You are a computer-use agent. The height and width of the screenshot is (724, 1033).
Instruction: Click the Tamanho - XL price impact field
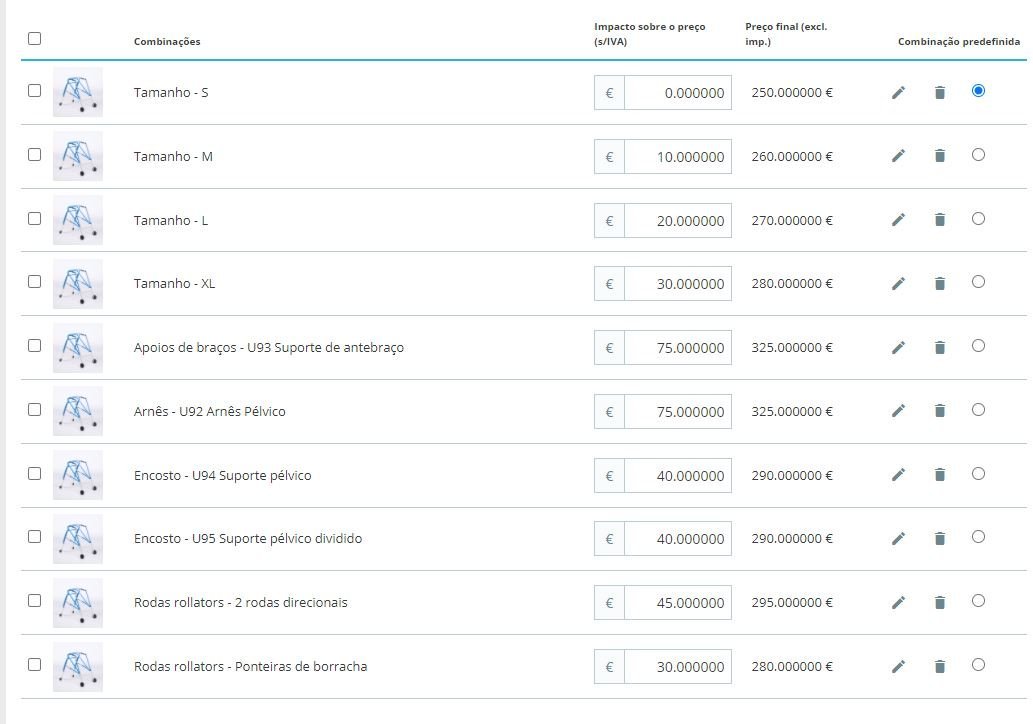[678, 284]
